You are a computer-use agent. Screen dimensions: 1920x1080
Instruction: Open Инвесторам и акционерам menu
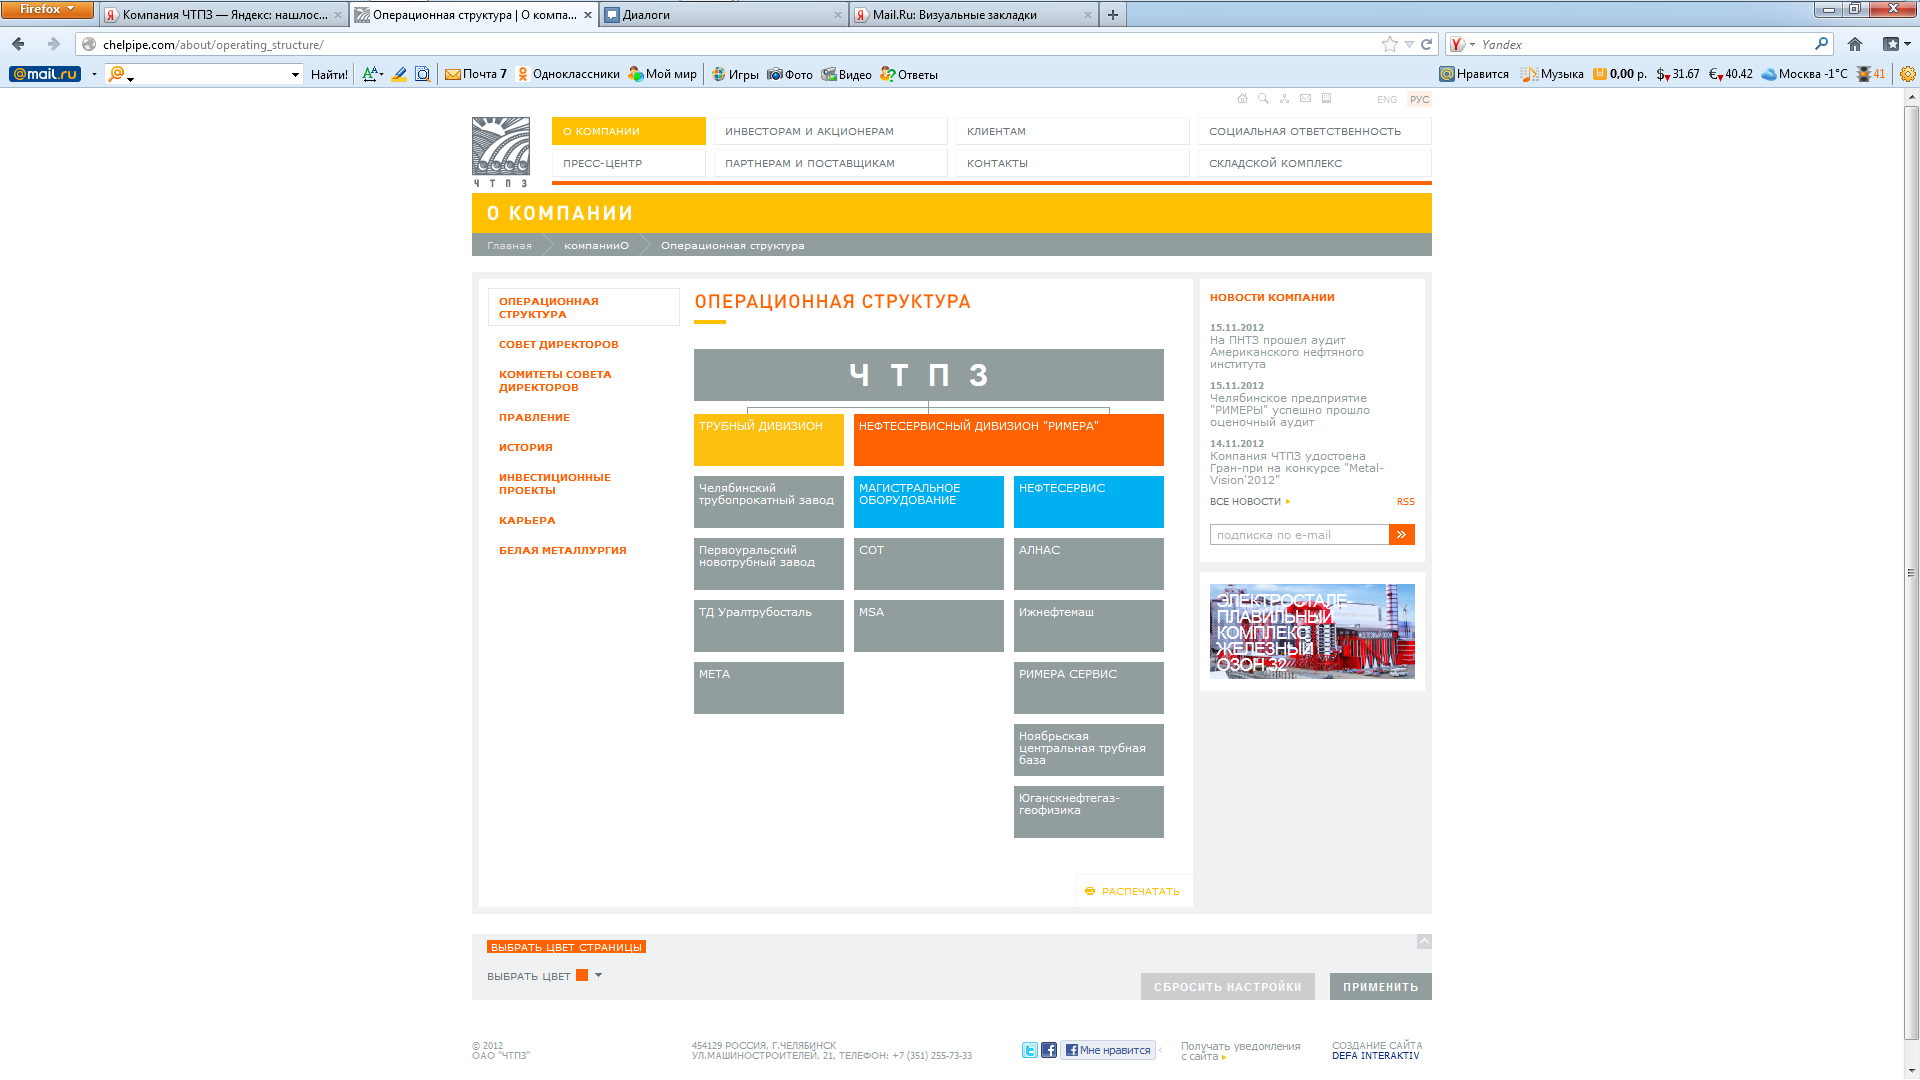point(830,131)
